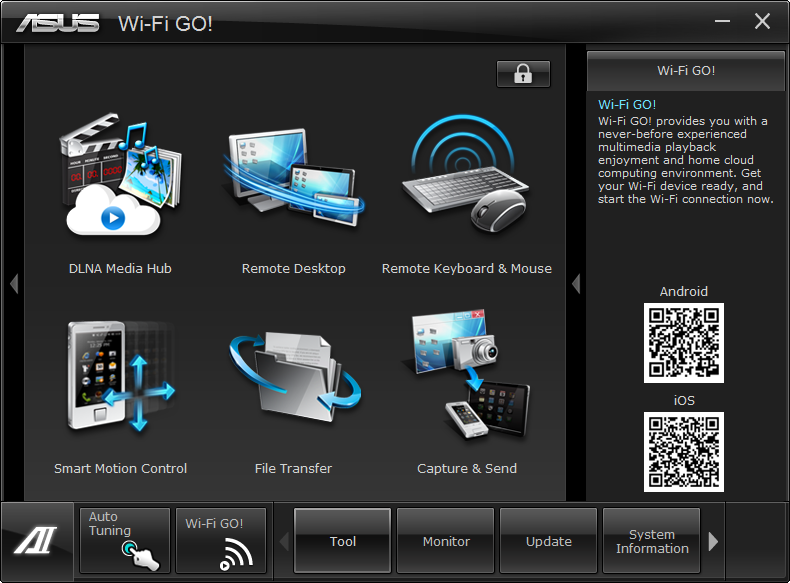The height and width of the screenshot is (583, 790).
Task: Click the Android label text
Action: [x=684, y=291]
